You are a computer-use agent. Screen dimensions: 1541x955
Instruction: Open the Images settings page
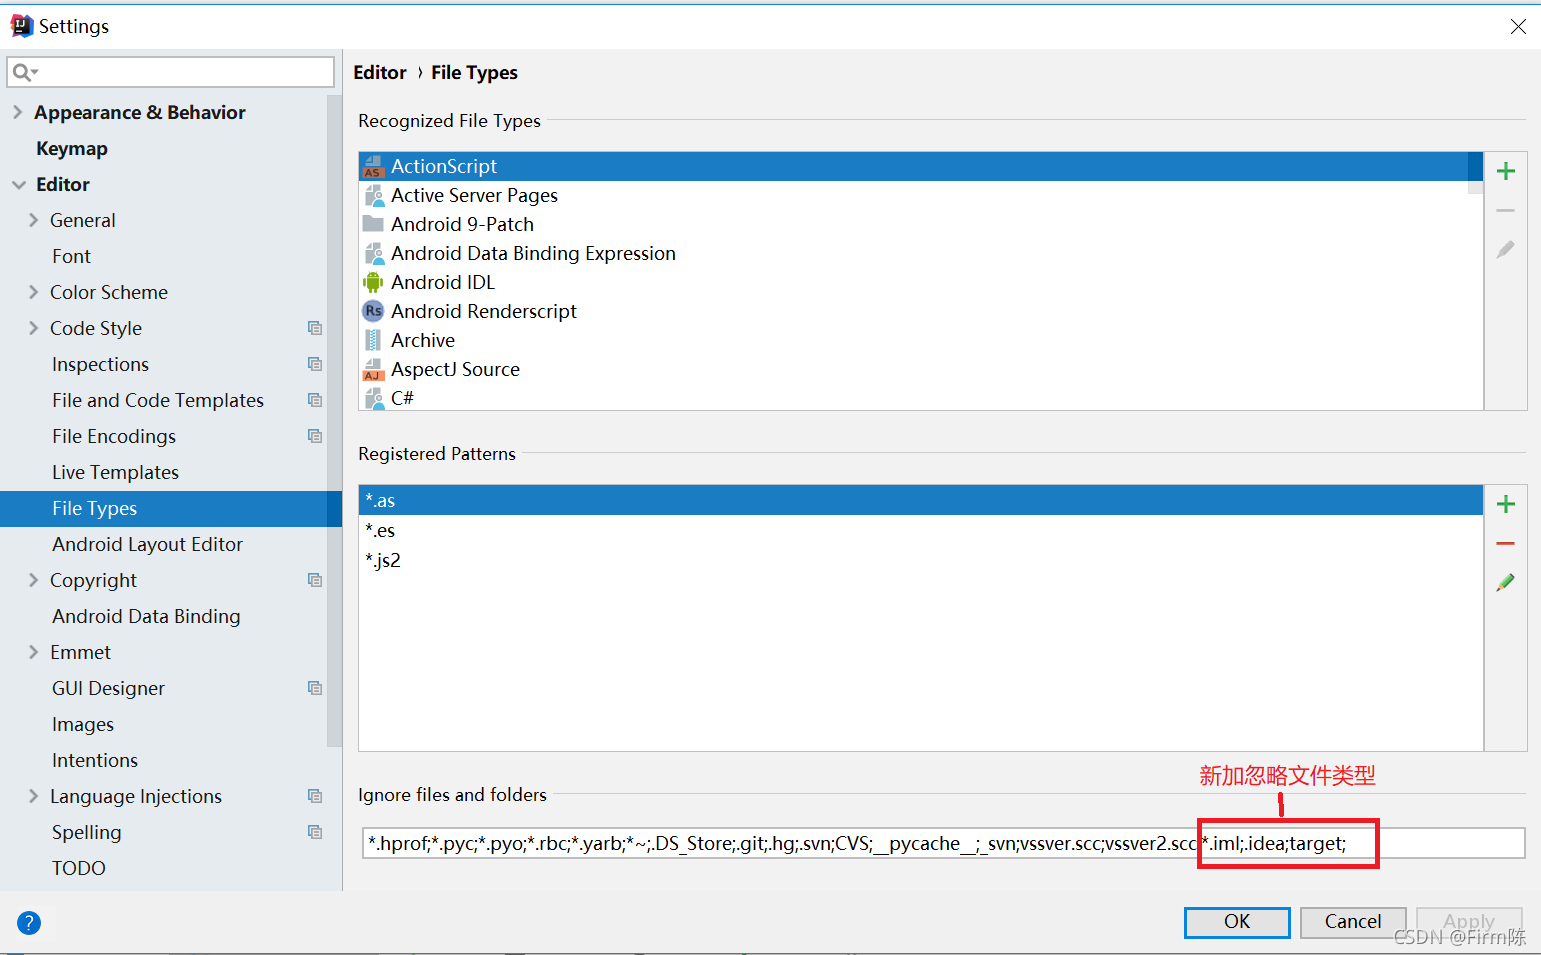(83, 724)
